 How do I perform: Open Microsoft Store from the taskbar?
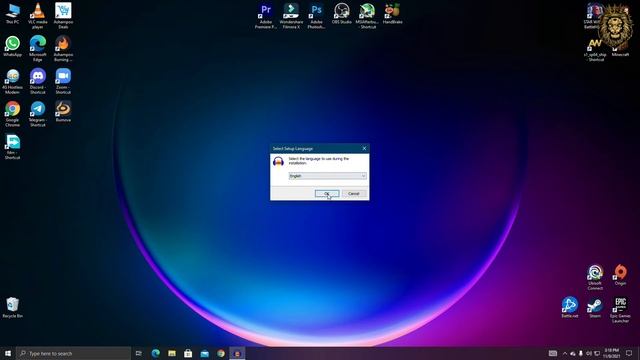[x=188, y=353]
